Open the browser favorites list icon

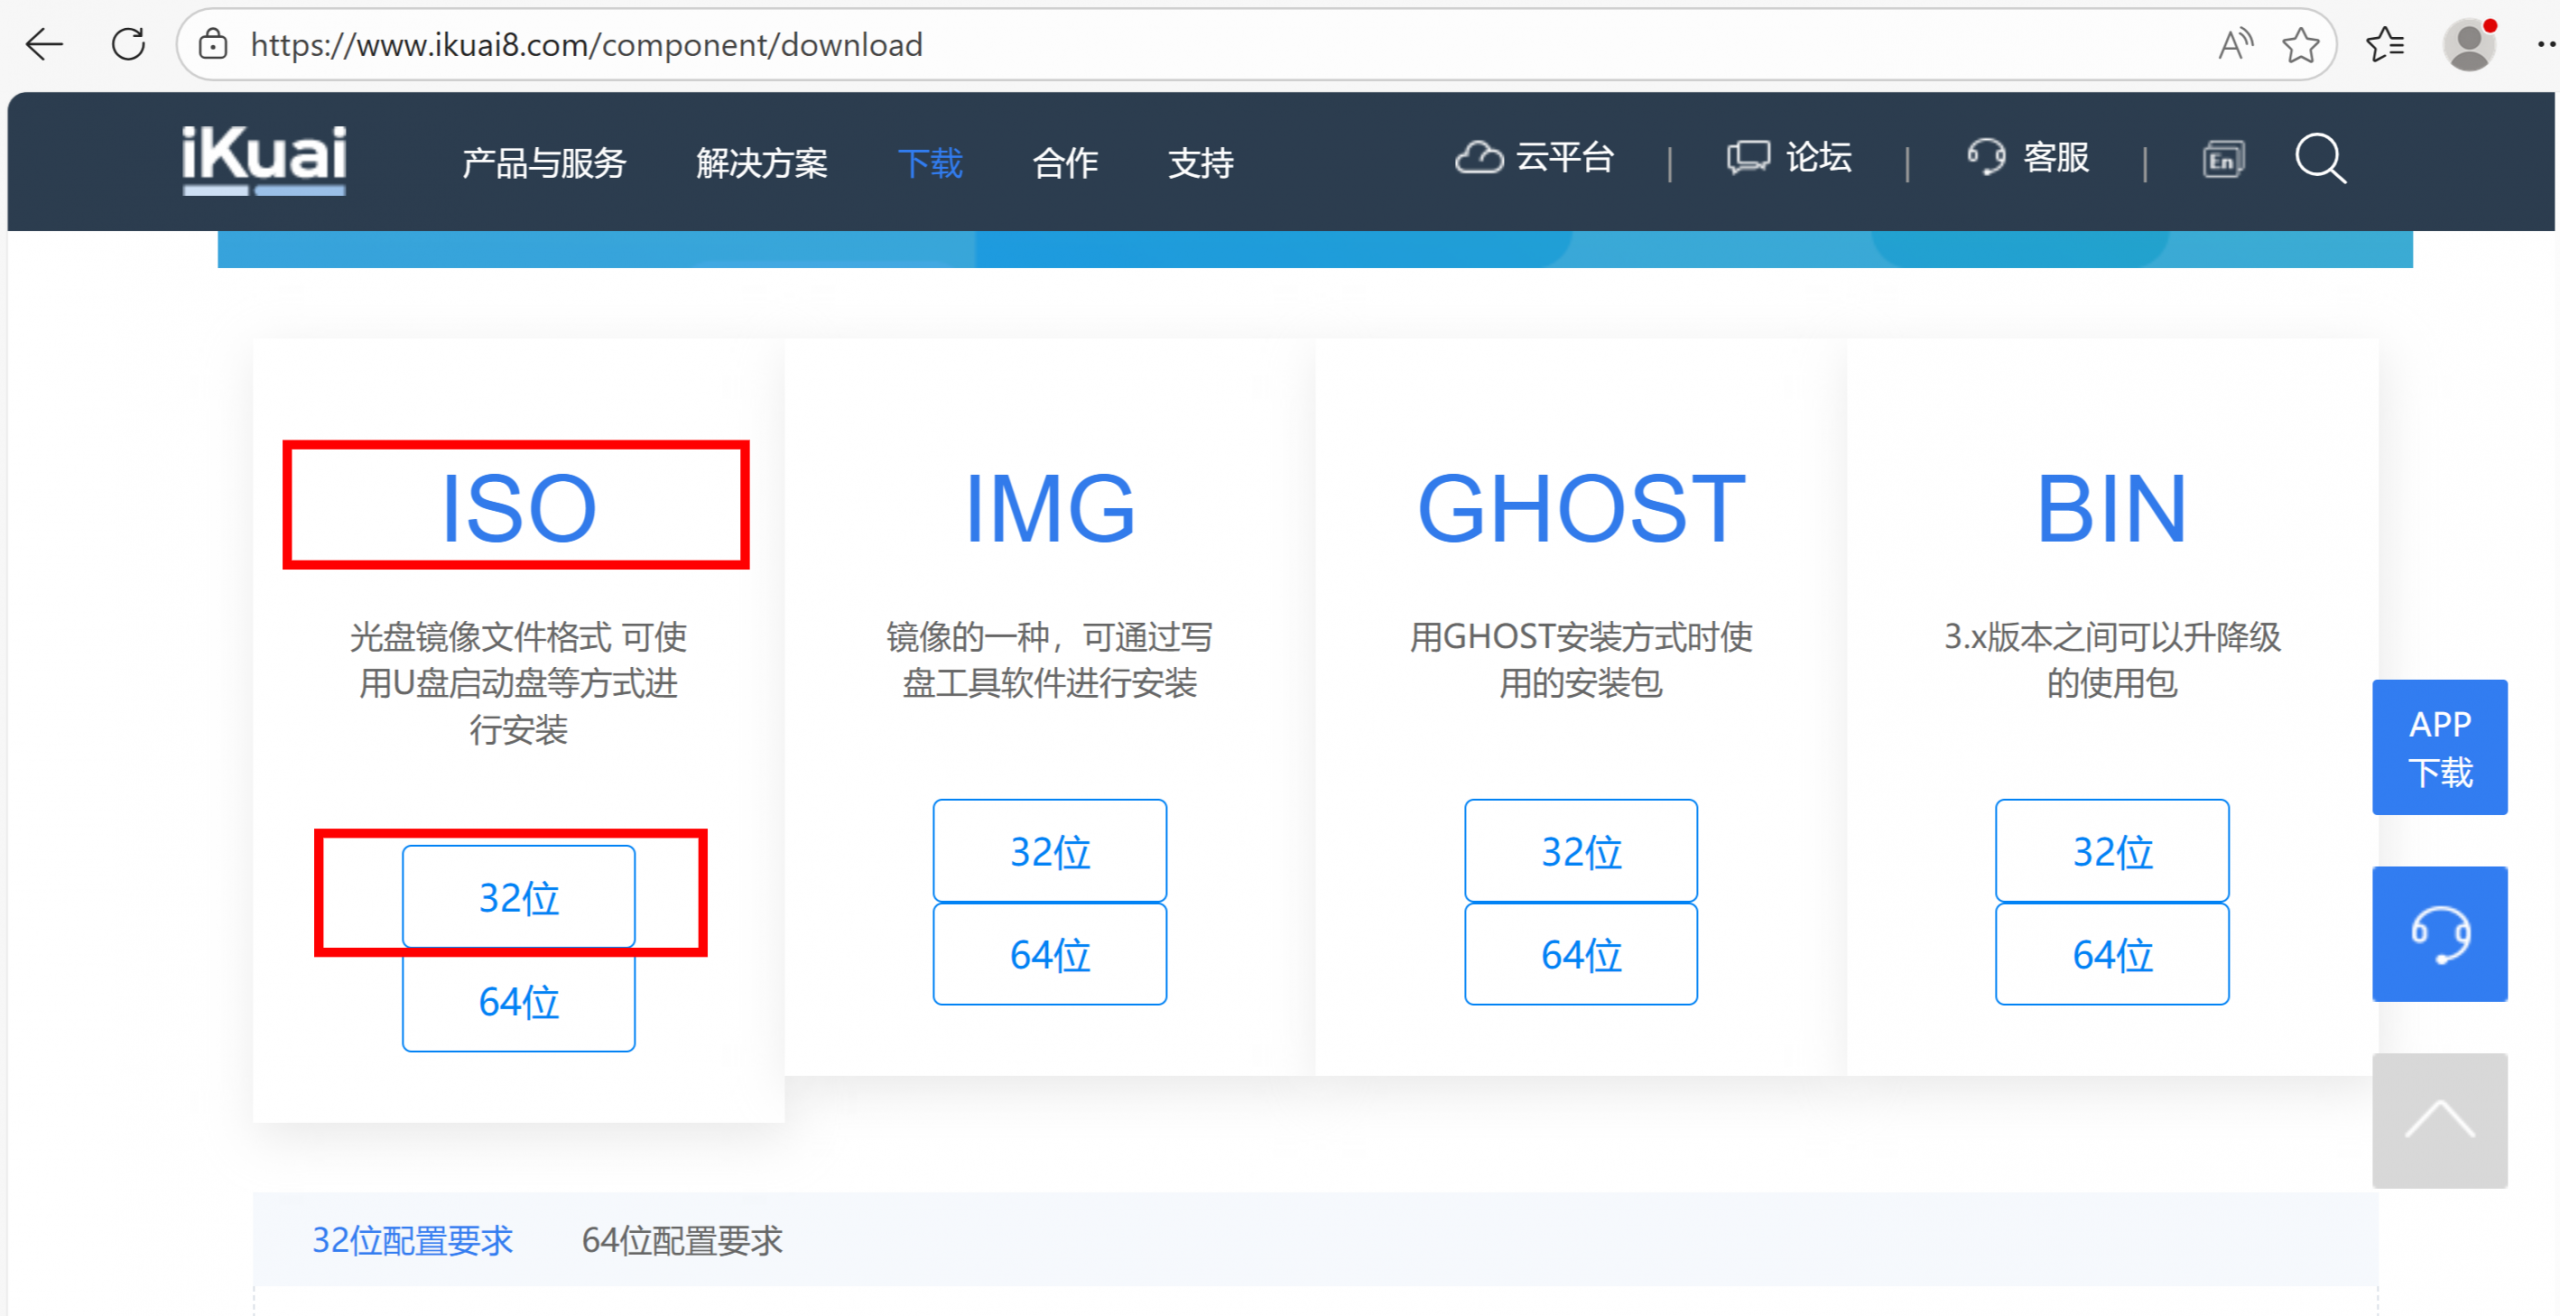point(2385,45)
